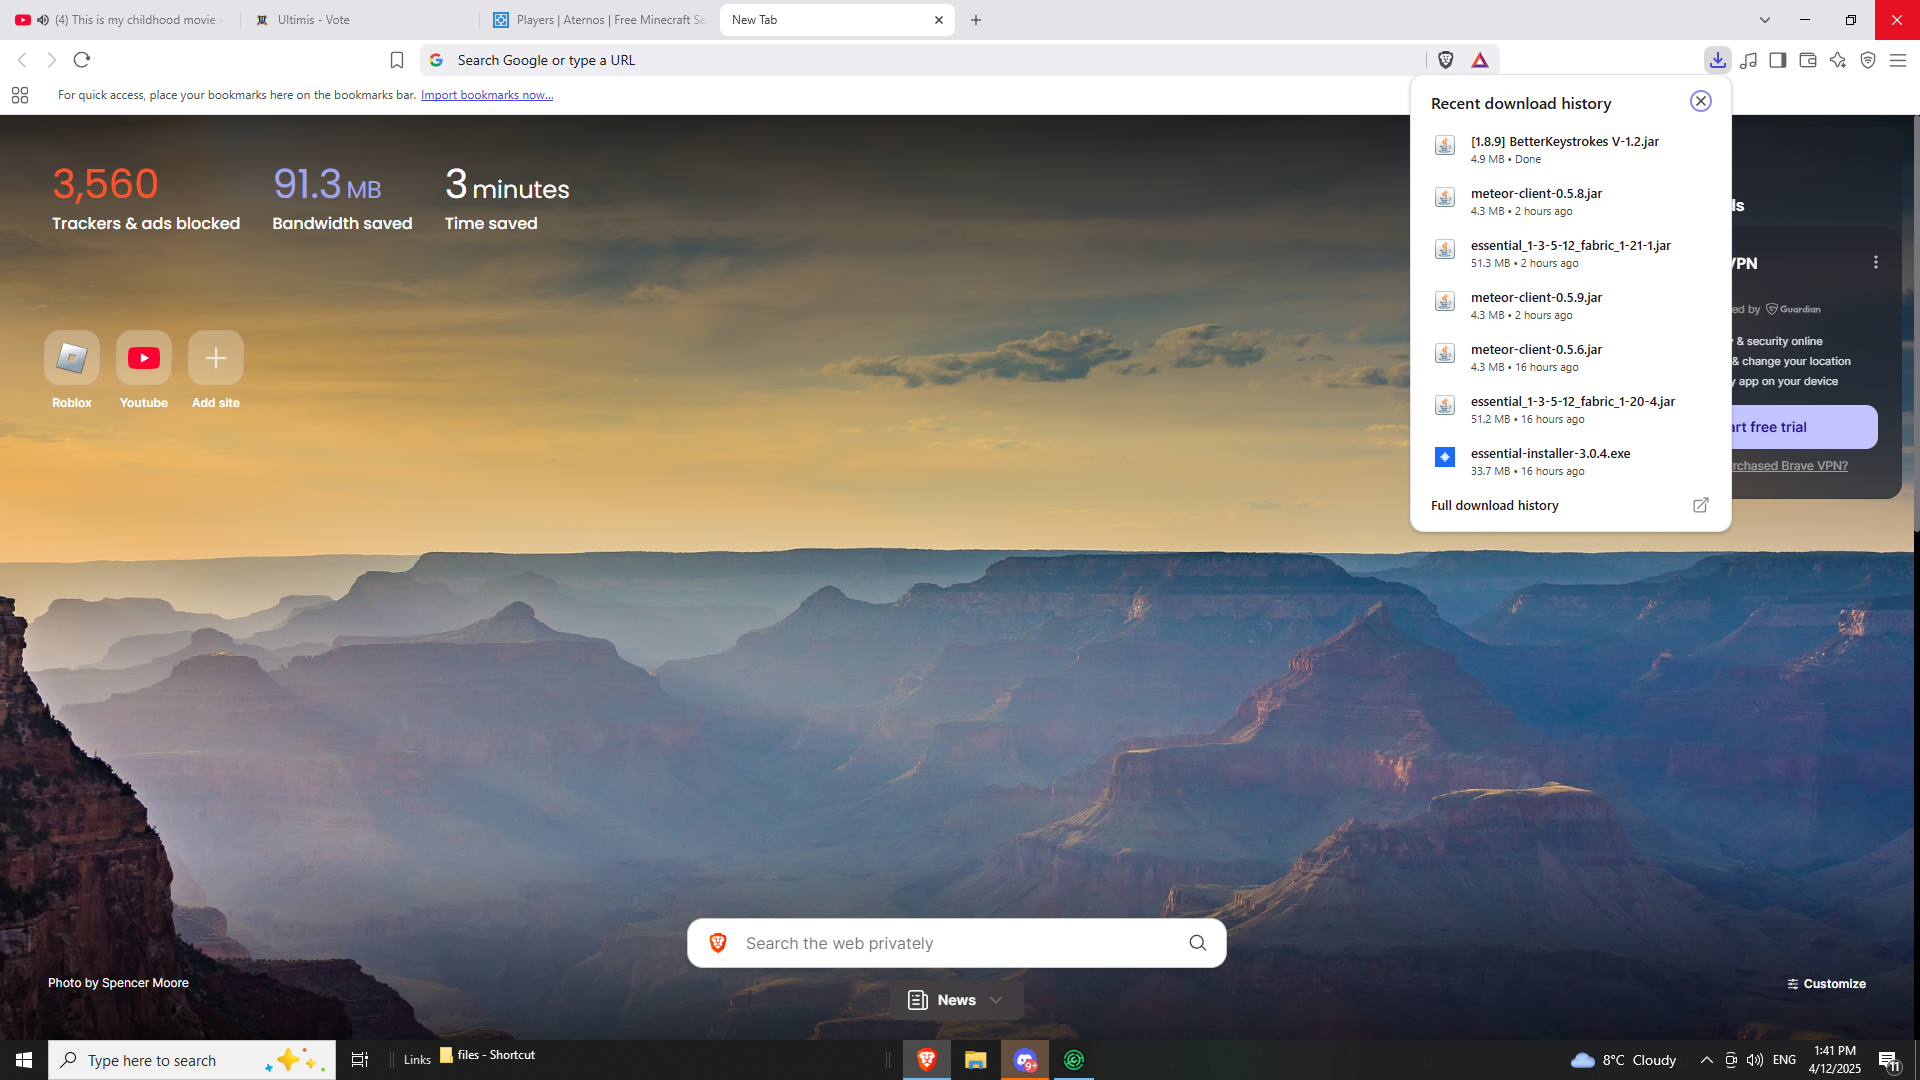Screen dimensions: 1920x1080
Task: Click the Search the web privately field
Action: click(x=955, y=943)
